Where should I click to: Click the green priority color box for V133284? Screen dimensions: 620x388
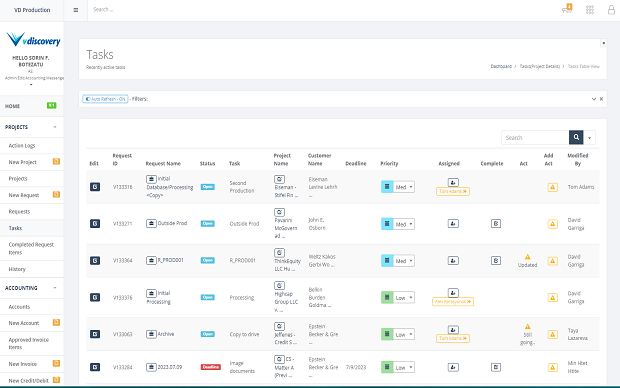coord(387,367)
